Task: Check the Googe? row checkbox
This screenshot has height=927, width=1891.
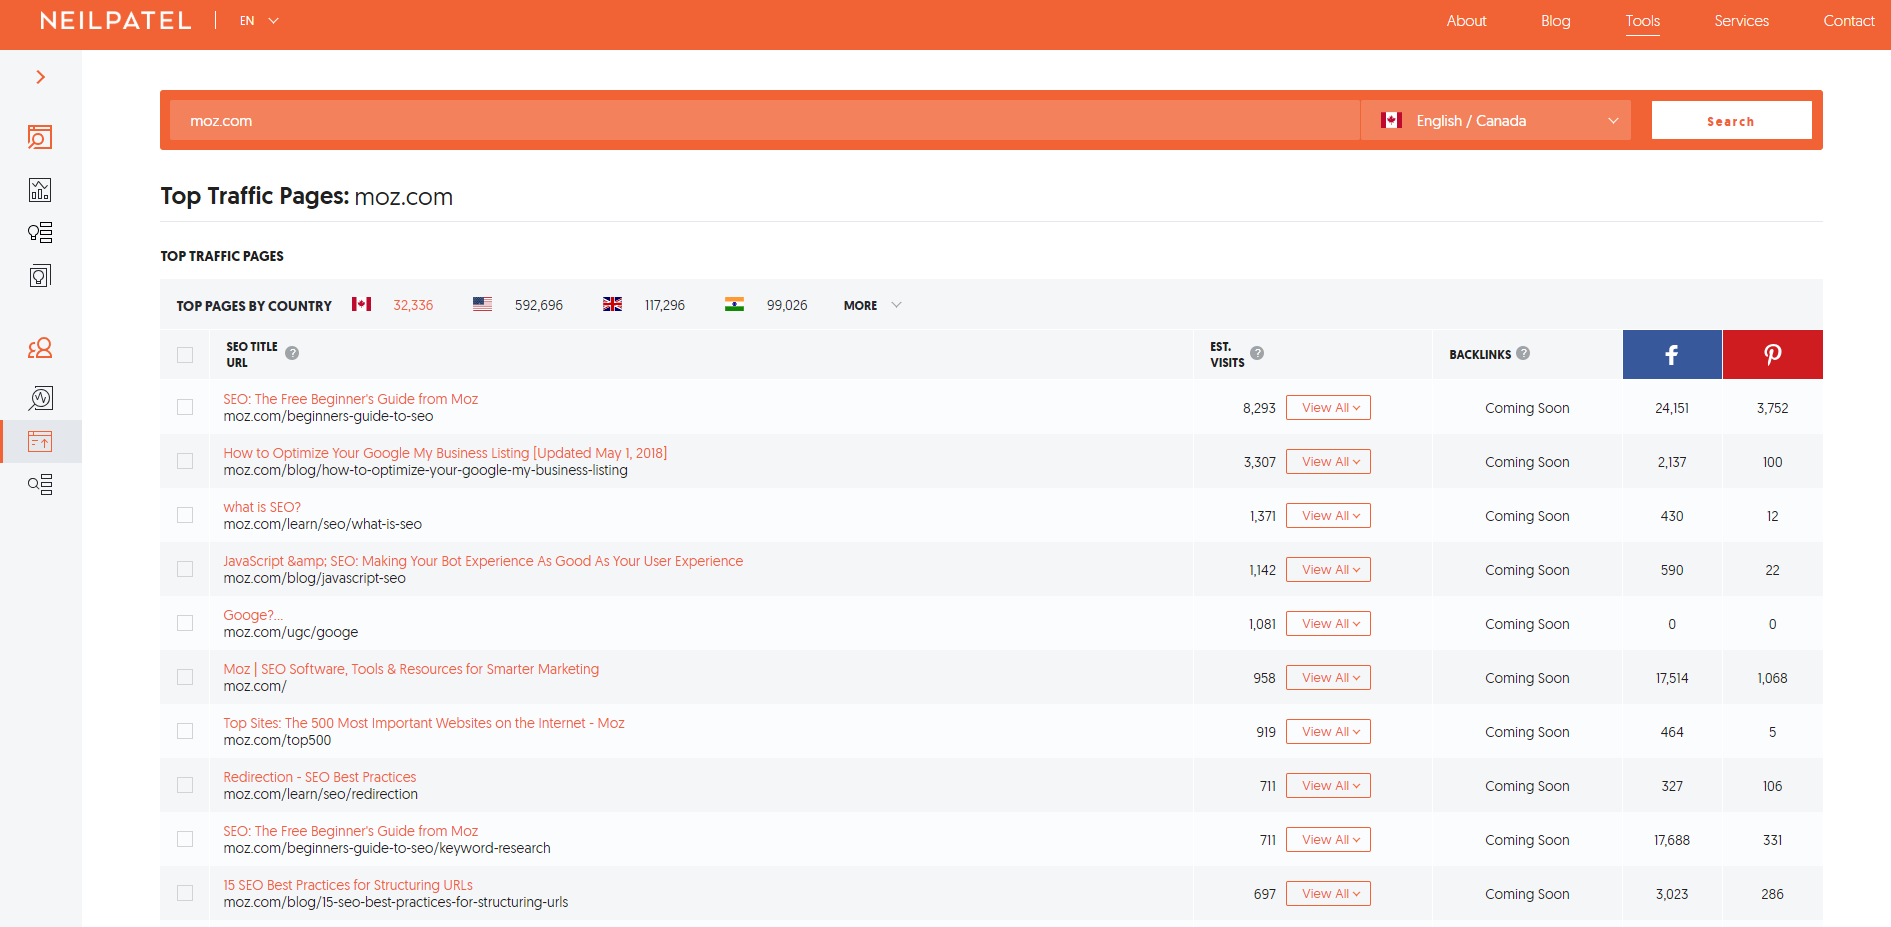Action: click(x=185, y=623)
